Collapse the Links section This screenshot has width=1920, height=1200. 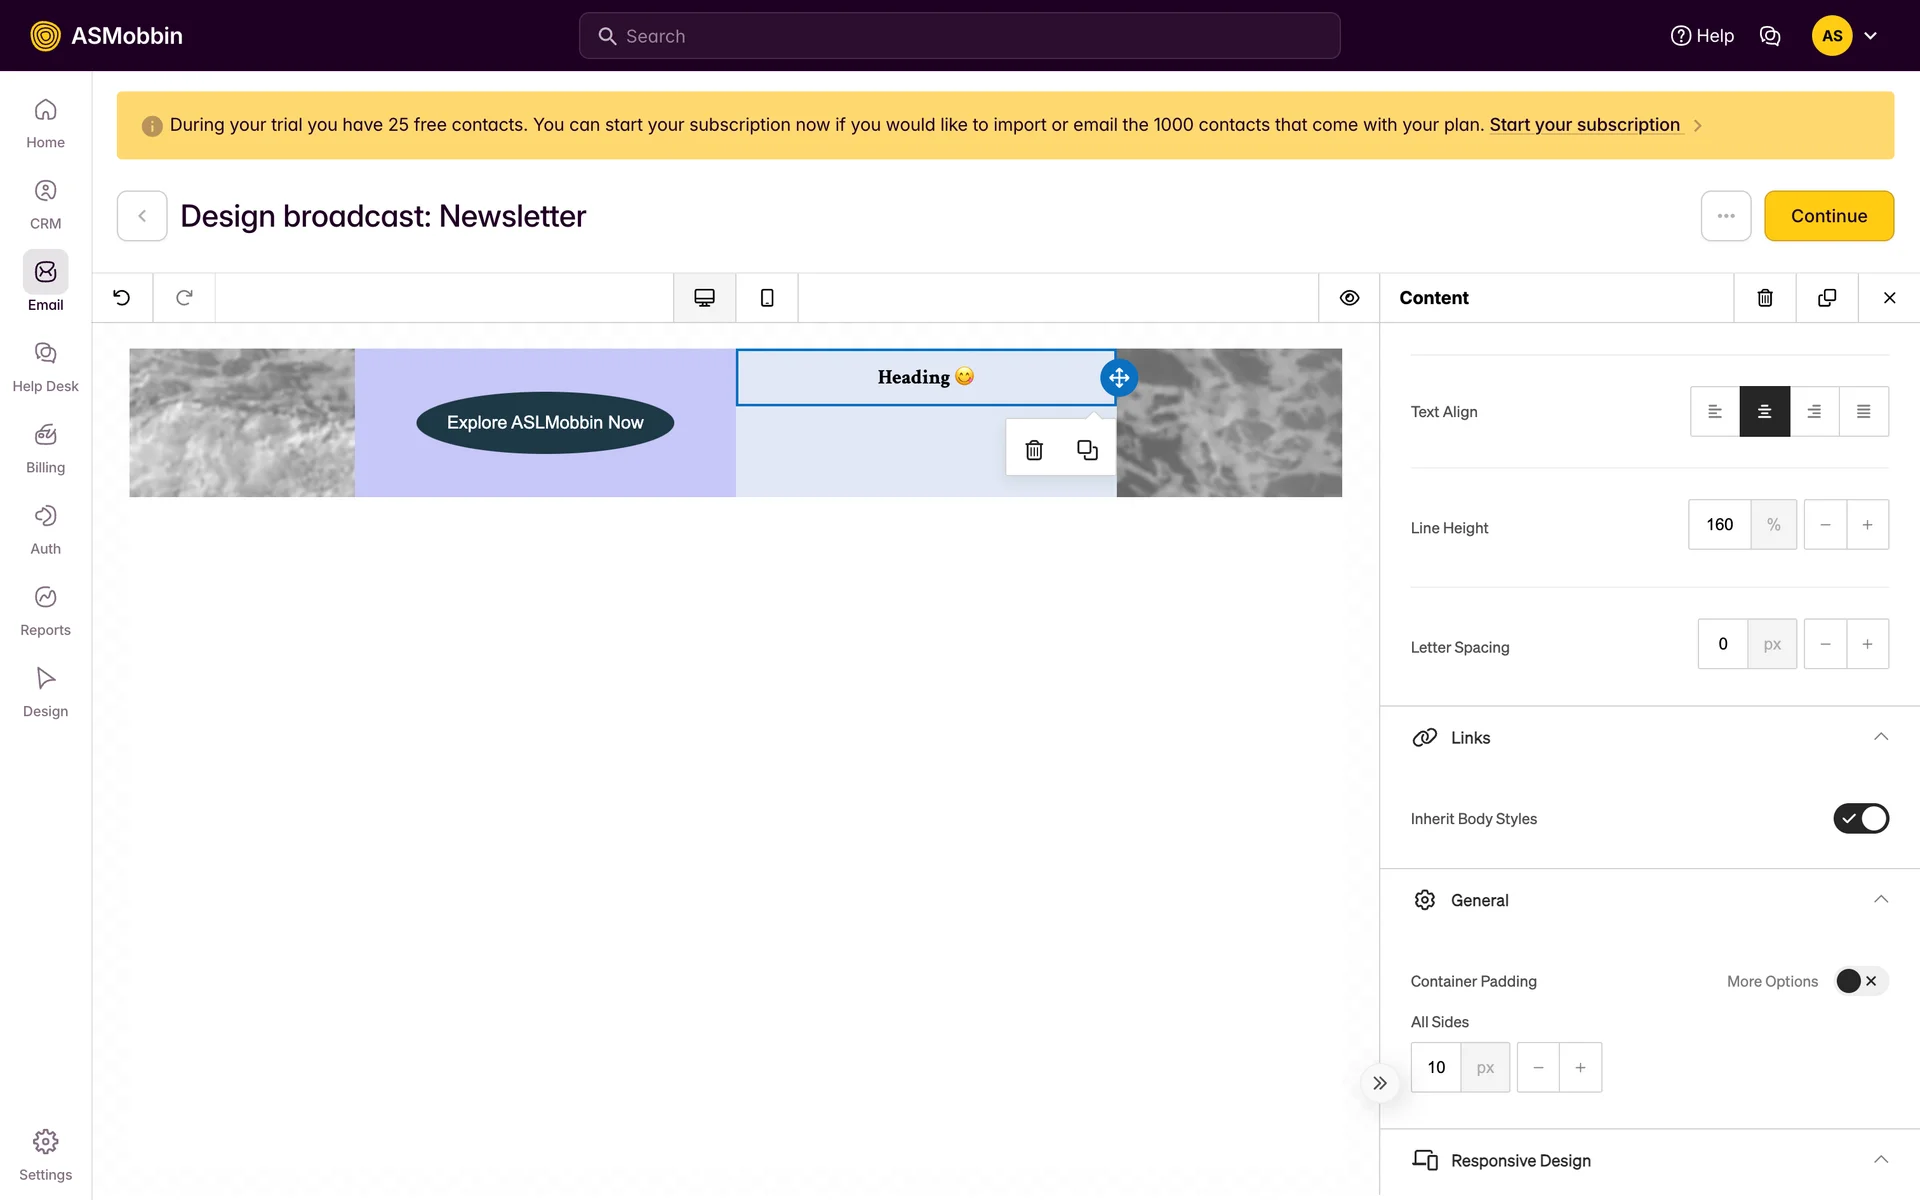point(1880,738)
